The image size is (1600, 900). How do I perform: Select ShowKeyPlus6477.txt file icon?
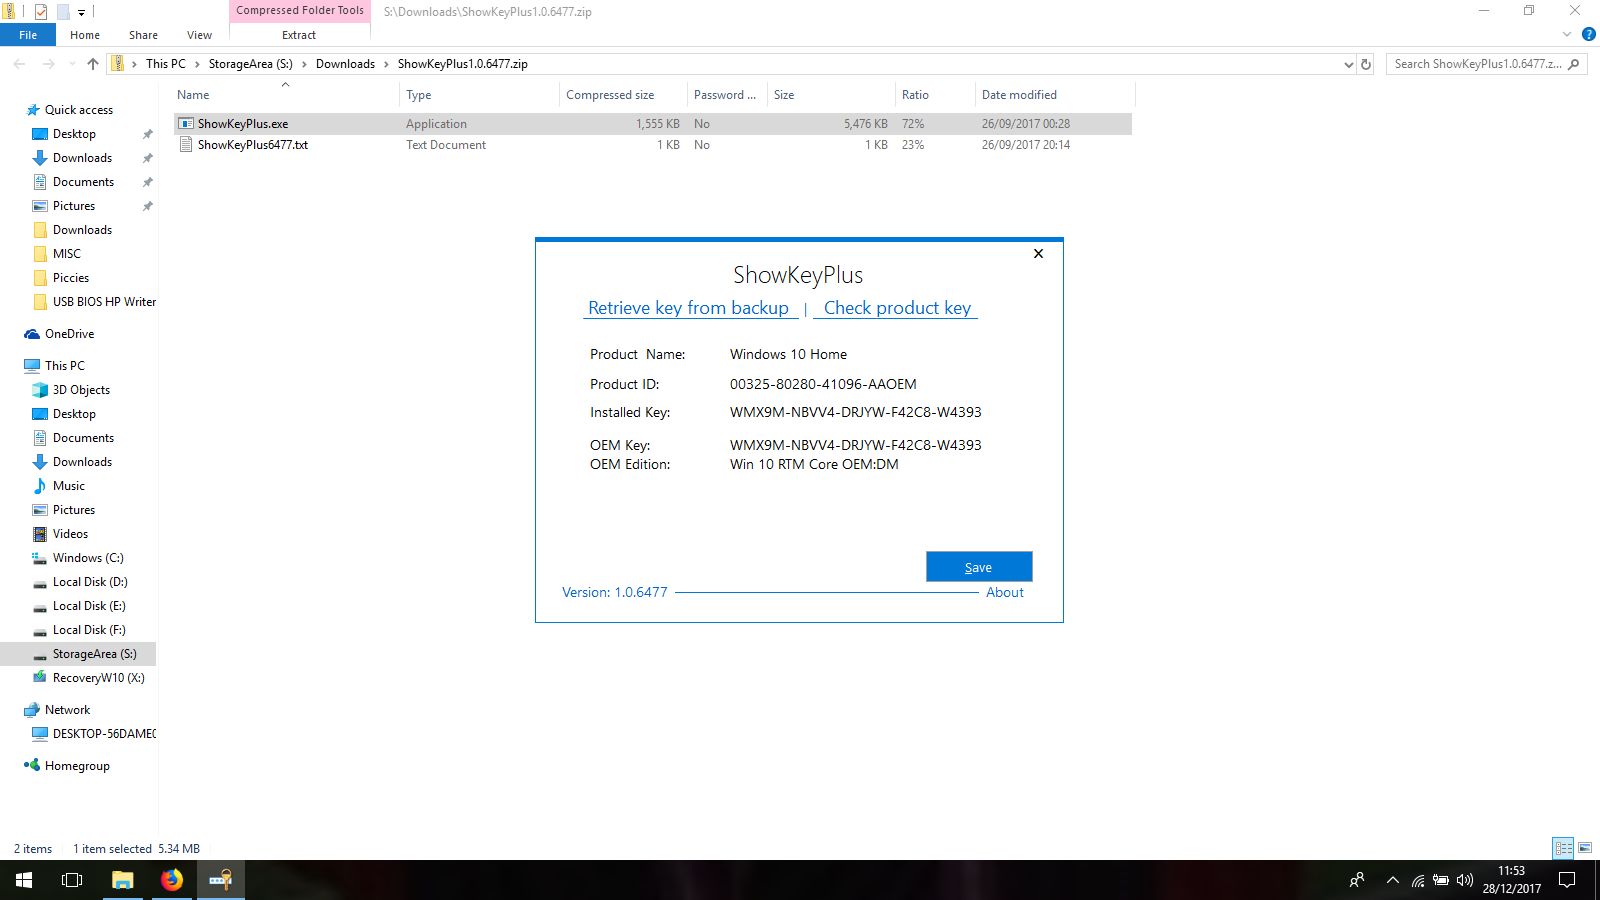tap(186, 145)
